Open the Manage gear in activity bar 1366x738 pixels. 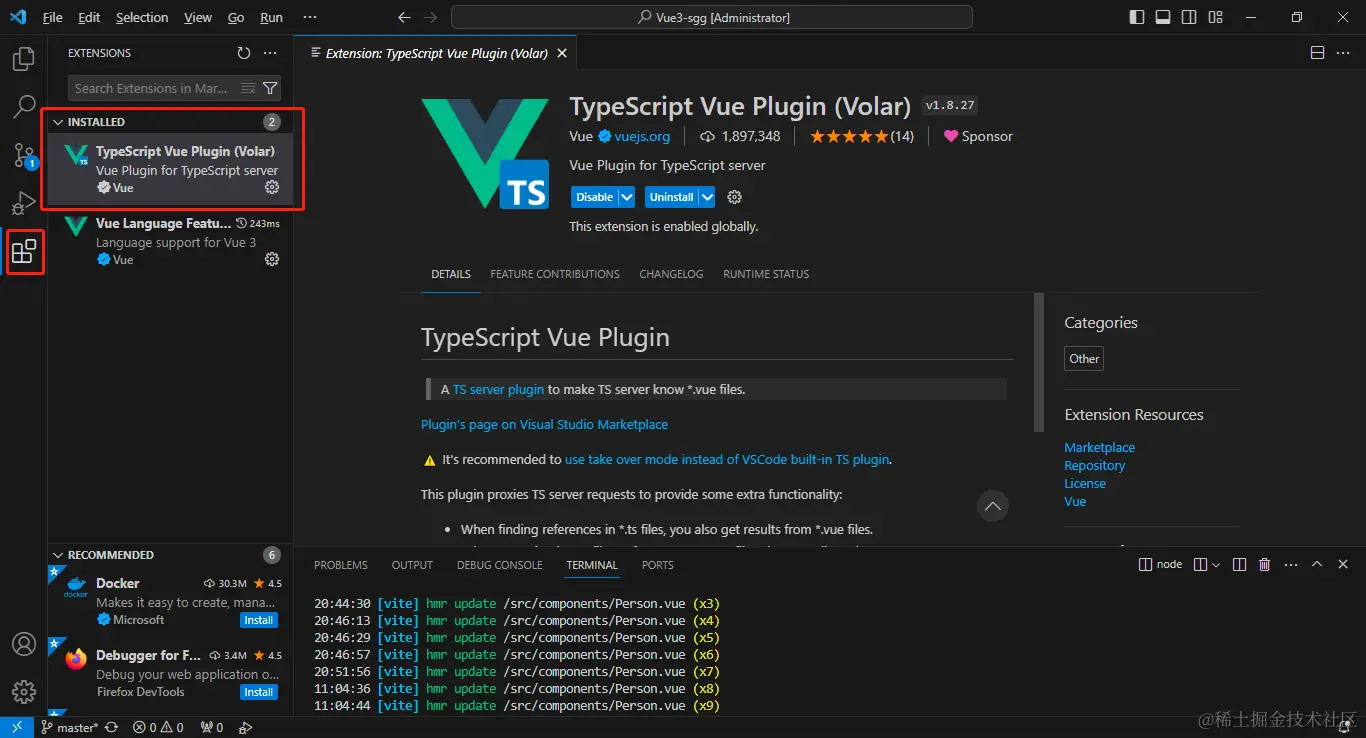pos(24,691)
